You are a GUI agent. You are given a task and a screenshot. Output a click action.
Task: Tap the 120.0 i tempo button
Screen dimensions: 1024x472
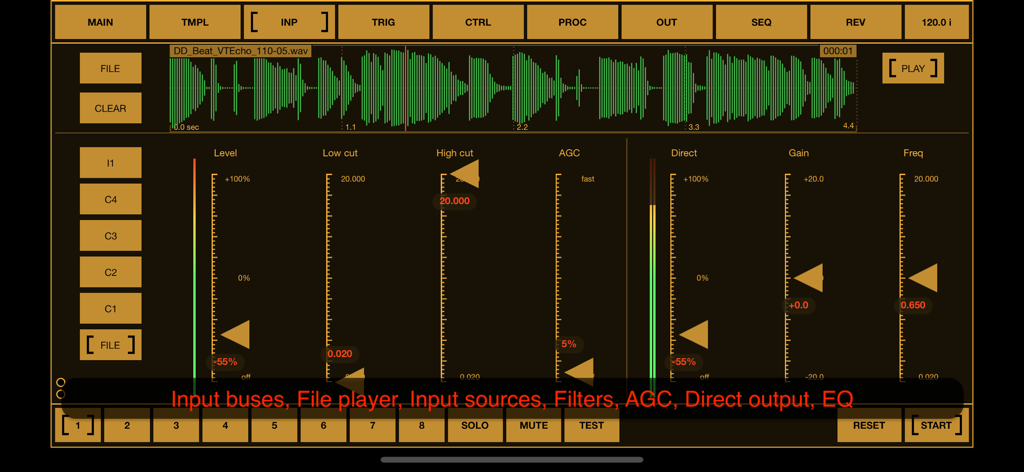click(936, 22)
